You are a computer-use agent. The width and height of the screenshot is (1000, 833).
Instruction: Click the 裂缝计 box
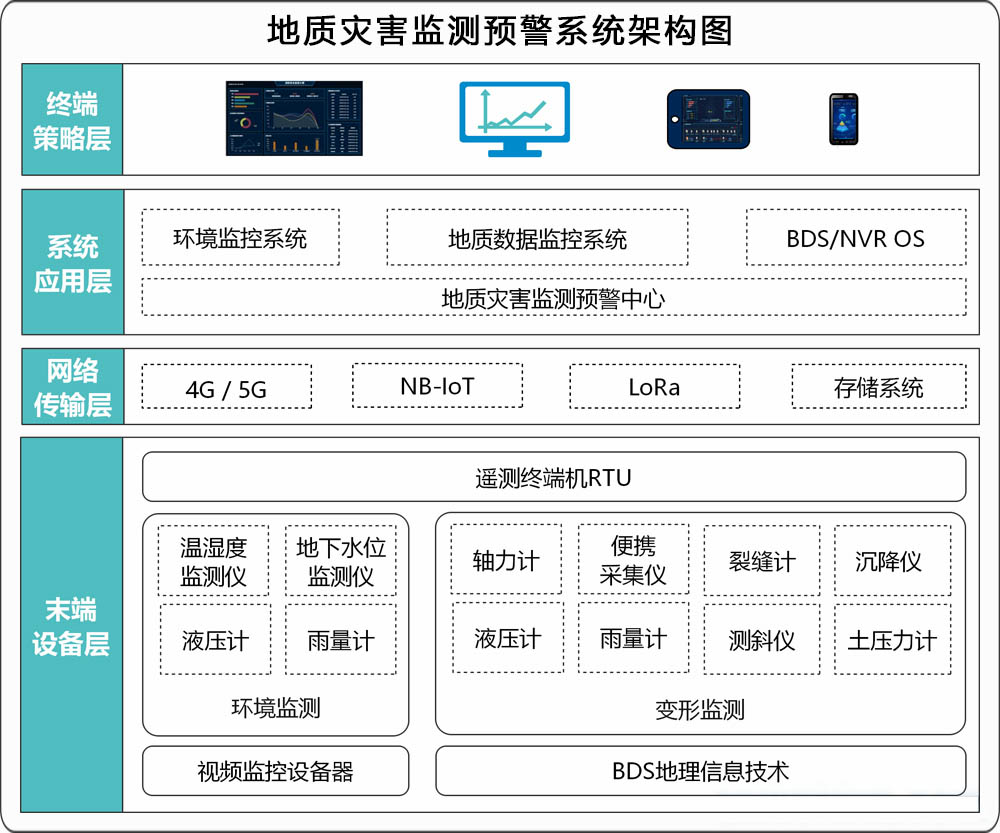tap(761, 561)
